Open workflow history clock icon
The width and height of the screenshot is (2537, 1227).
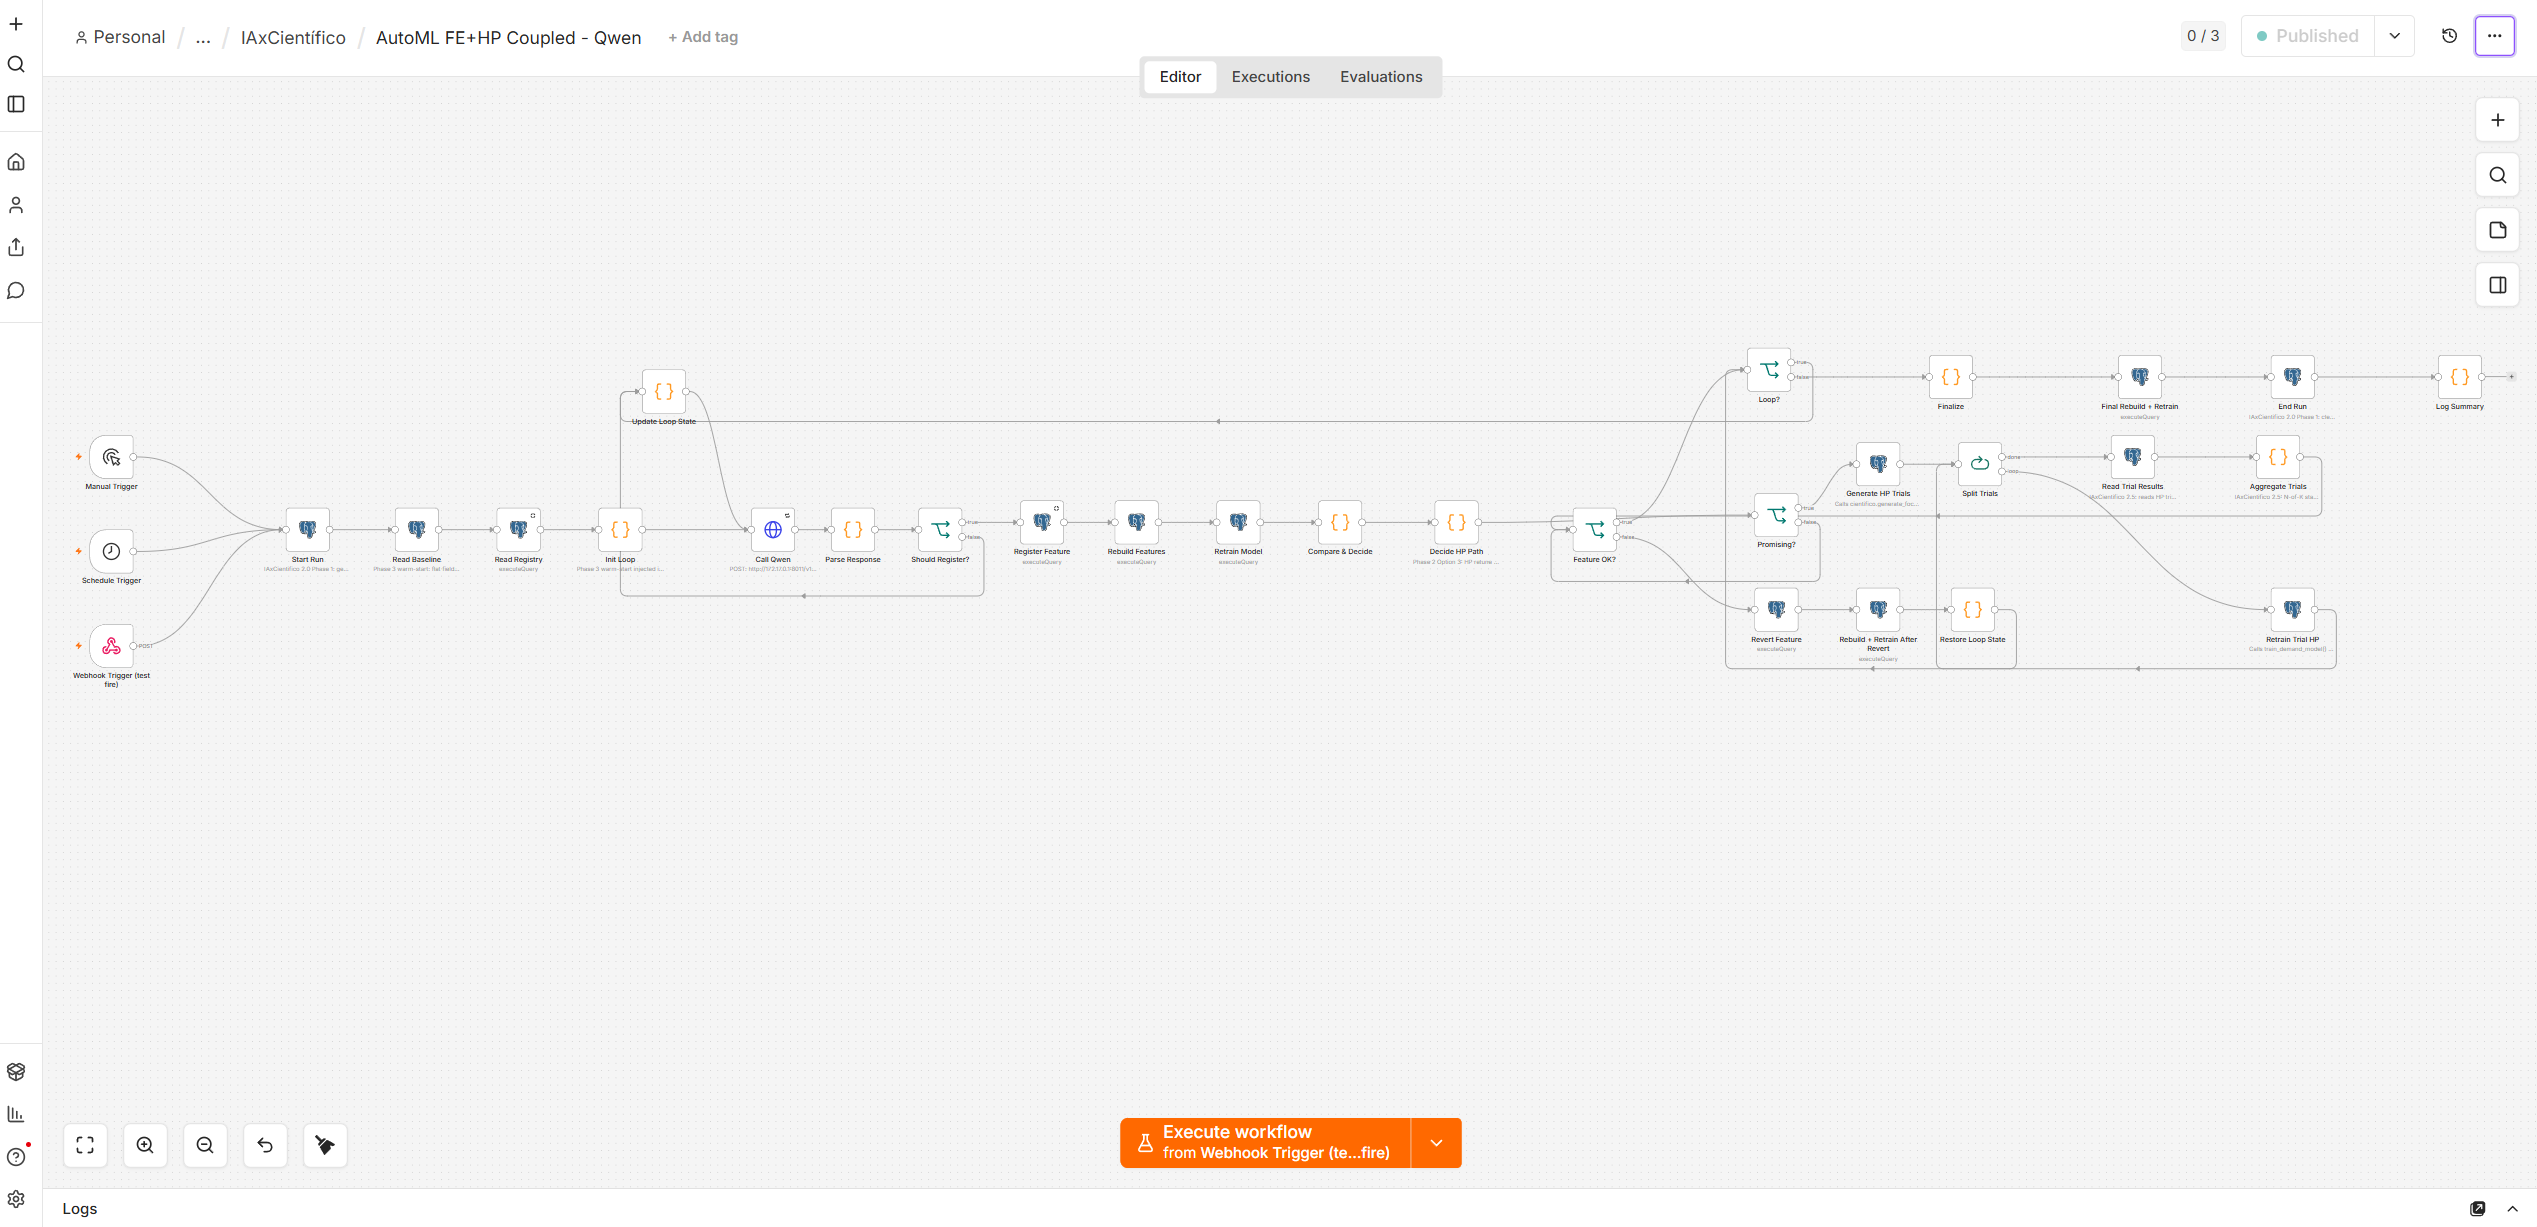(2450, 36)
